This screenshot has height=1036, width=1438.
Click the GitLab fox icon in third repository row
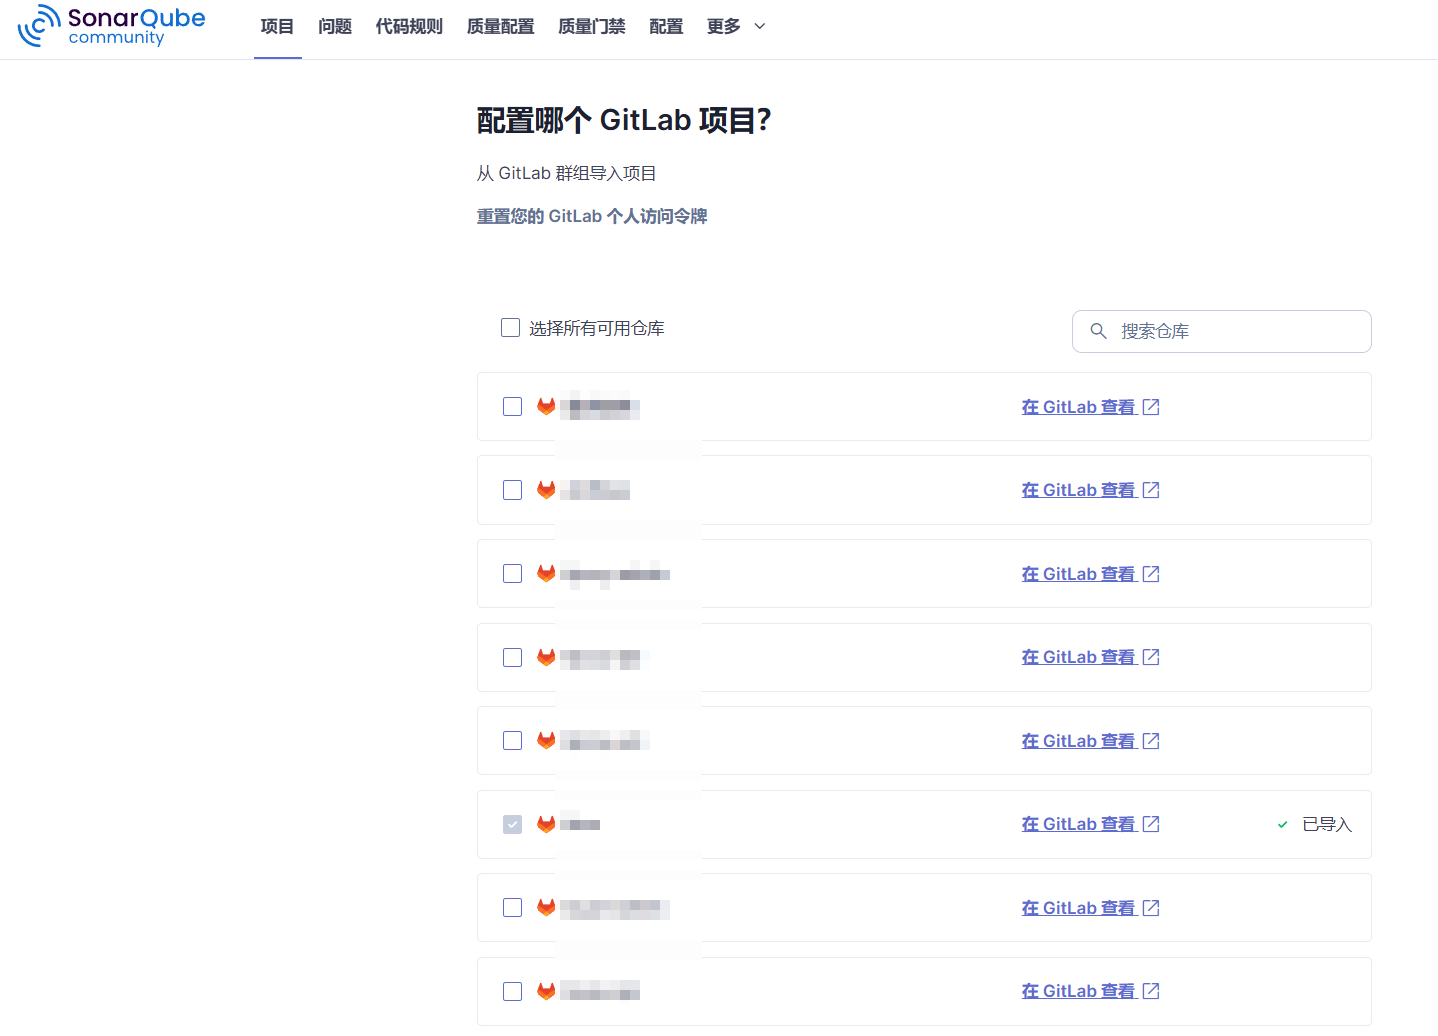[x=546, y=573]
